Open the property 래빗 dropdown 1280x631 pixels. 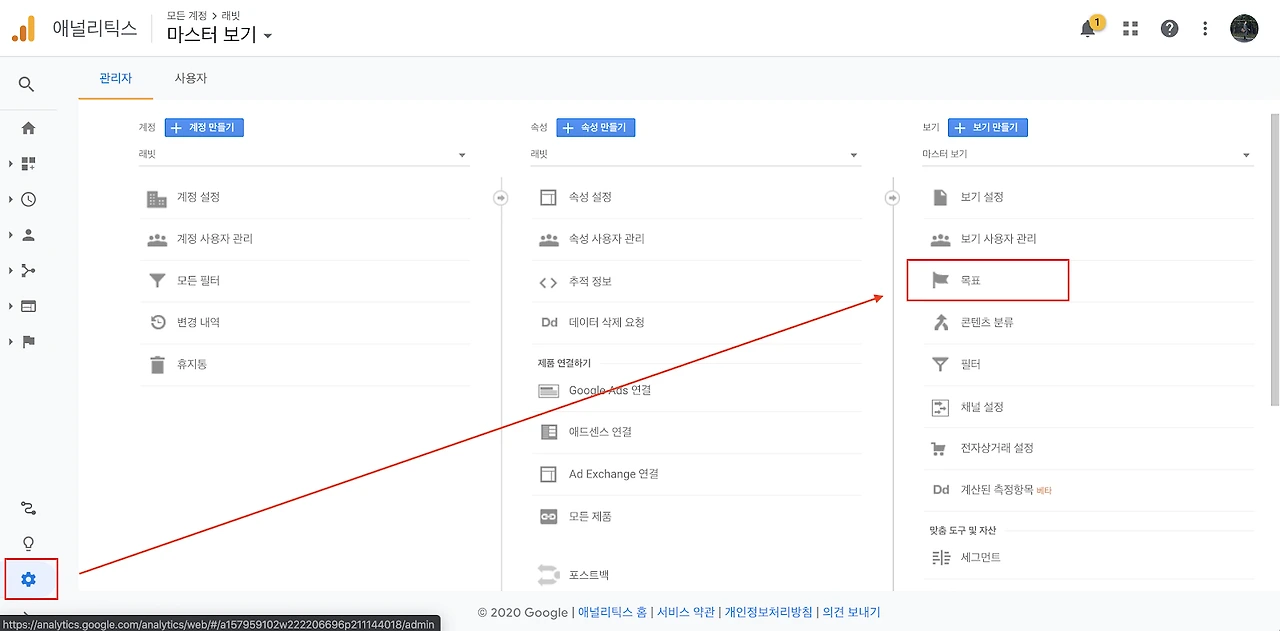696,155
